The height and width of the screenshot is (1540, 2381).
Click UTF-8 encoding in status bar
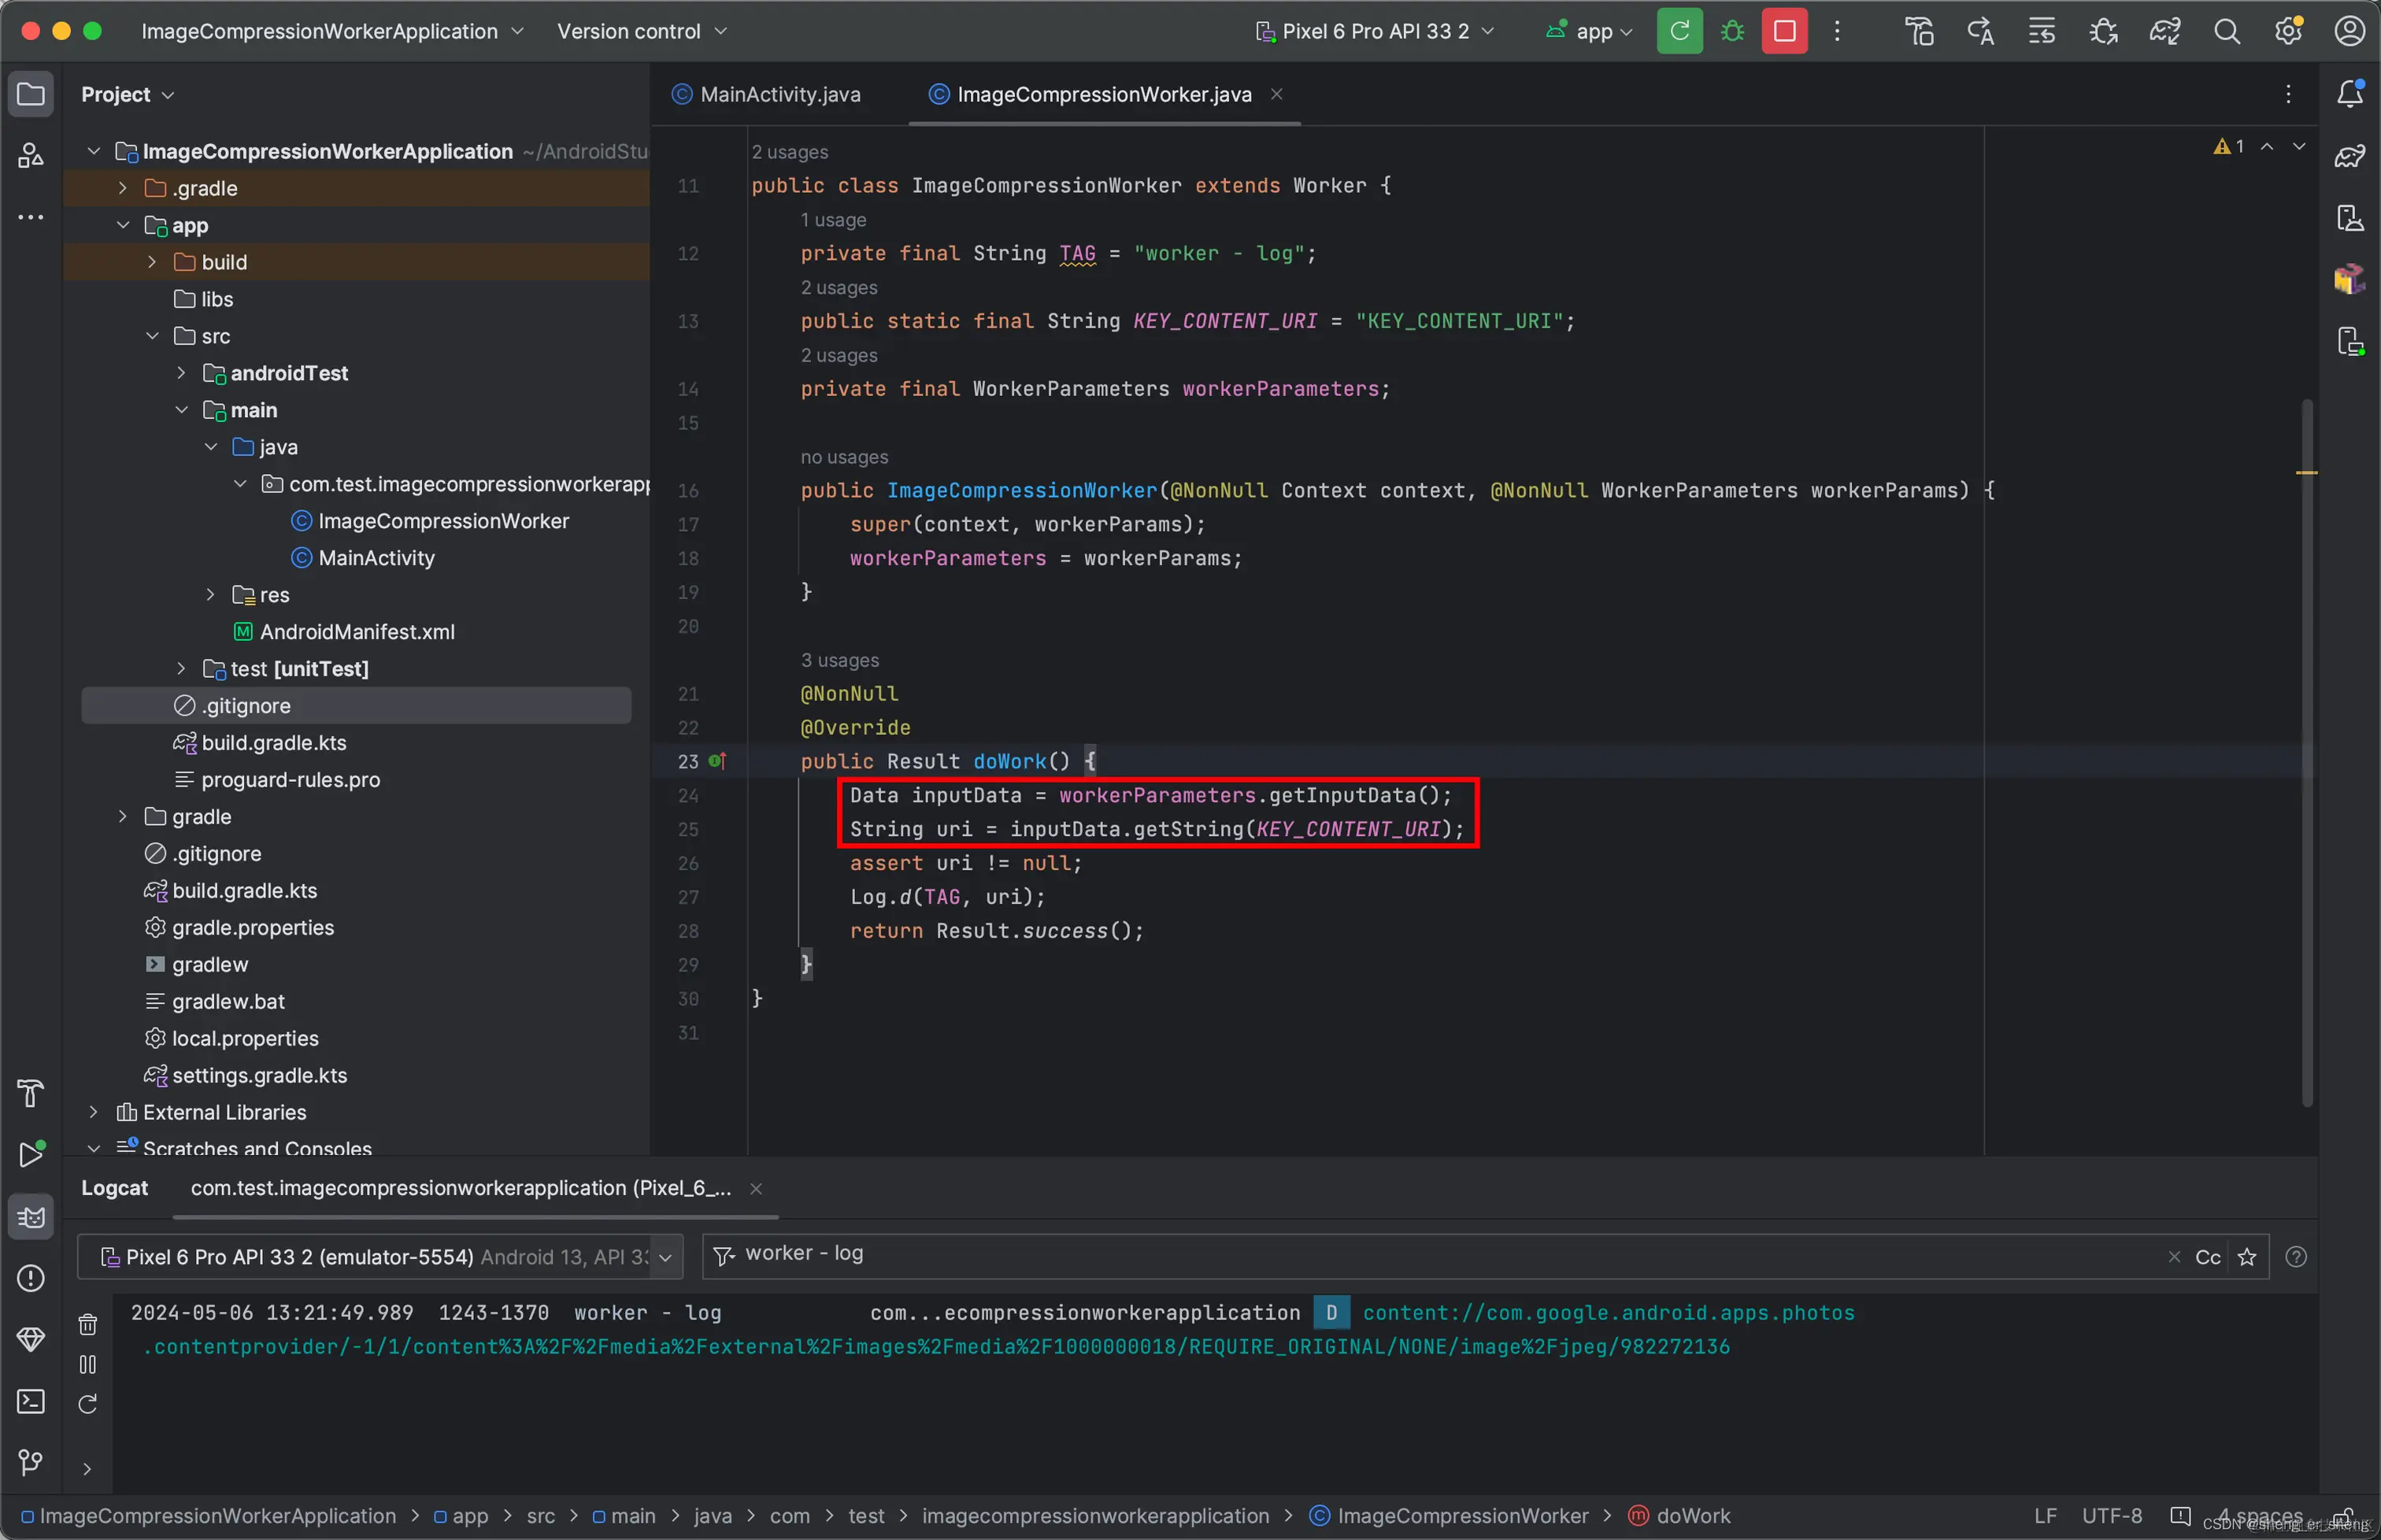pos(2111,1516)
